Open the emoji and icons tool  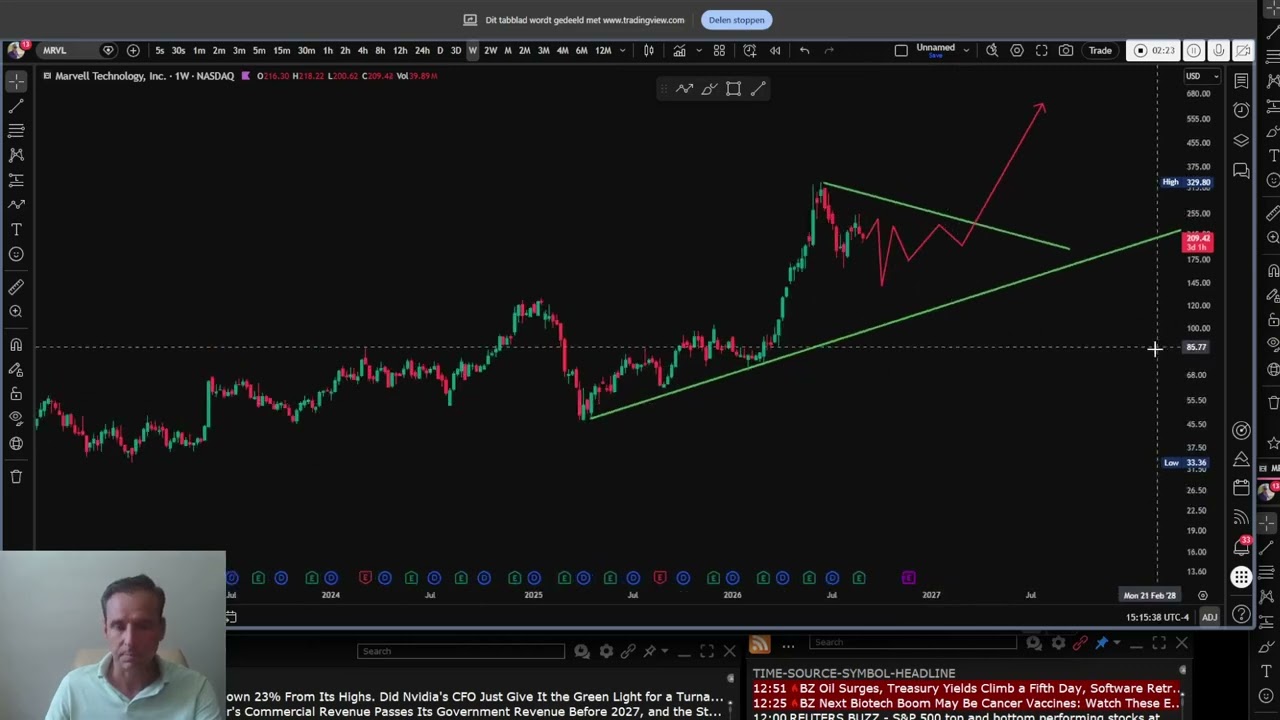coord(16,254)
